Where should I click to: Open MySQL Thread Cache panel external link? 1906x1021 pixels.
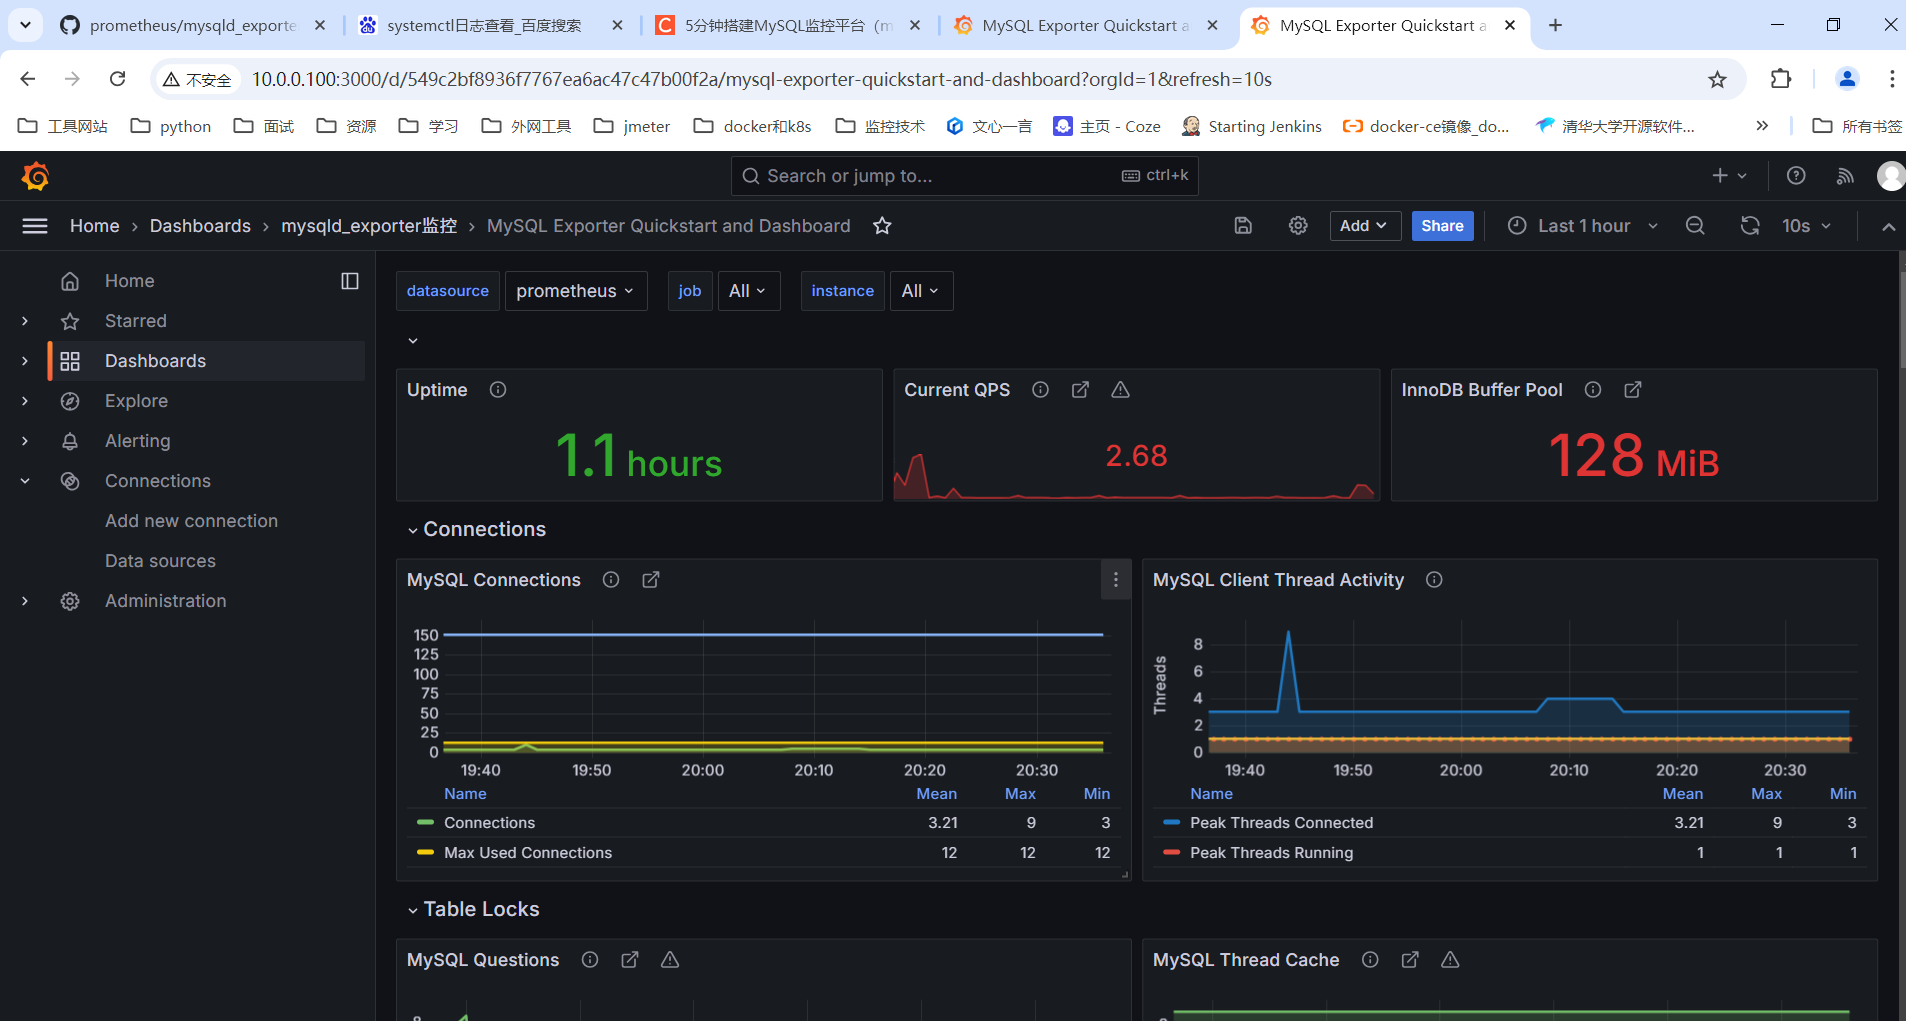(x=1410, y=960)
